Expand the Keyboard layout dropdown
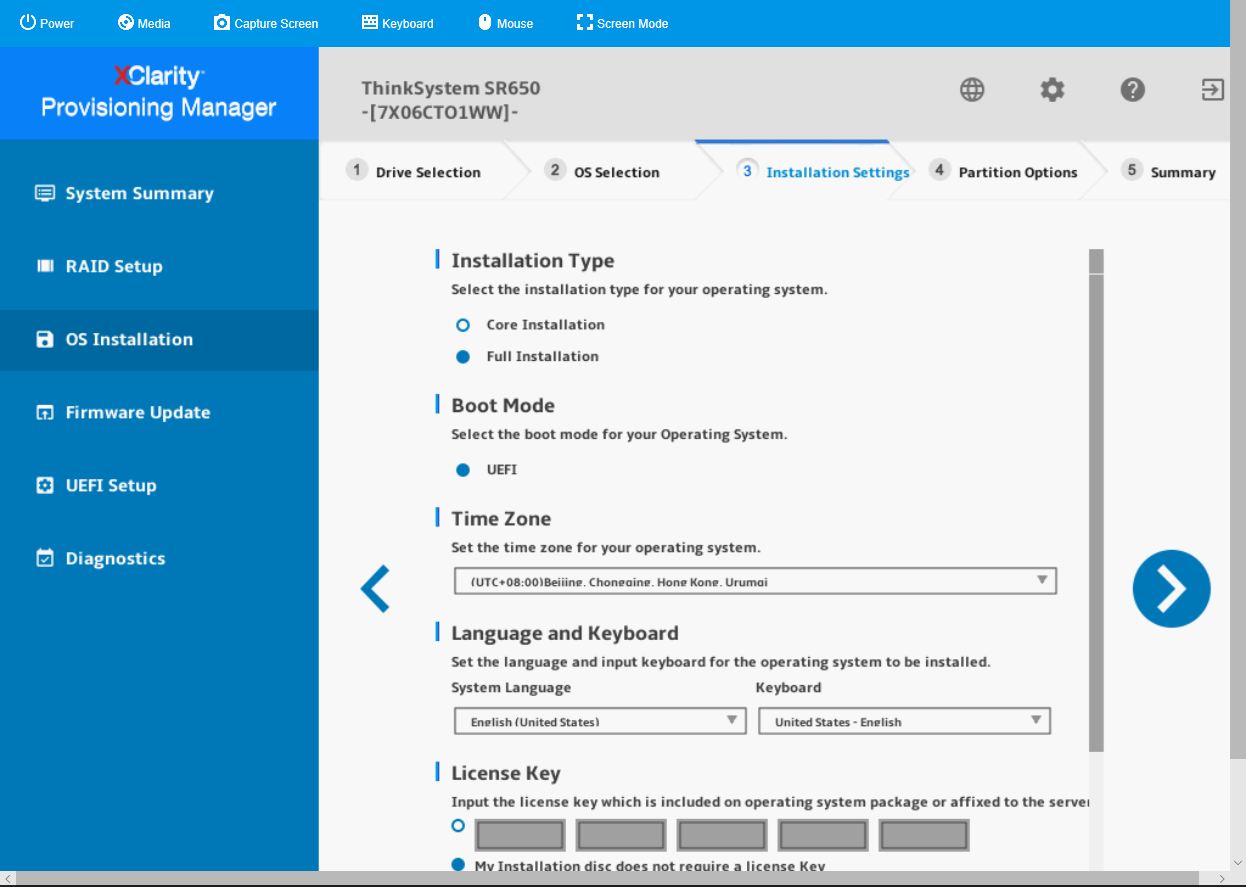Screen dimensions: 1246x887 (x=904, y=721)
